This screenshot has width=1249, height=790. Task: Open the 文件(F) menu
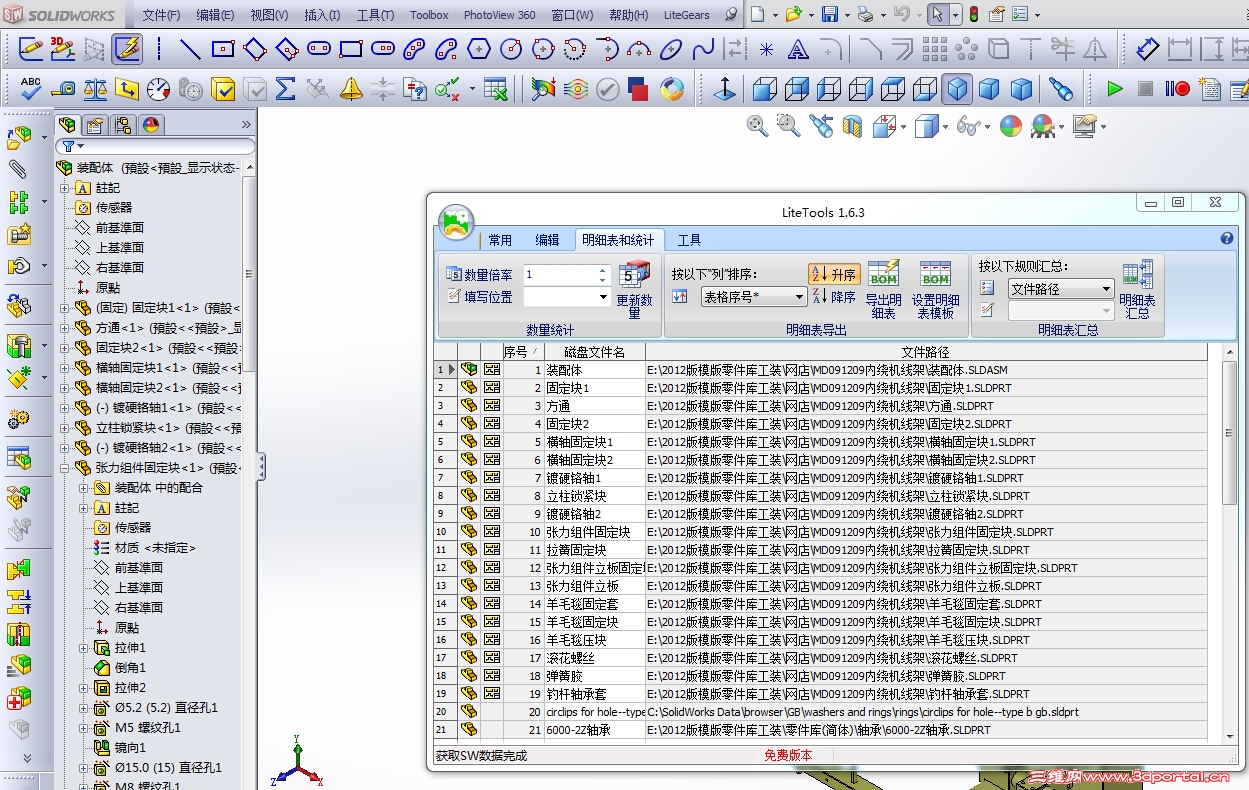161,15
